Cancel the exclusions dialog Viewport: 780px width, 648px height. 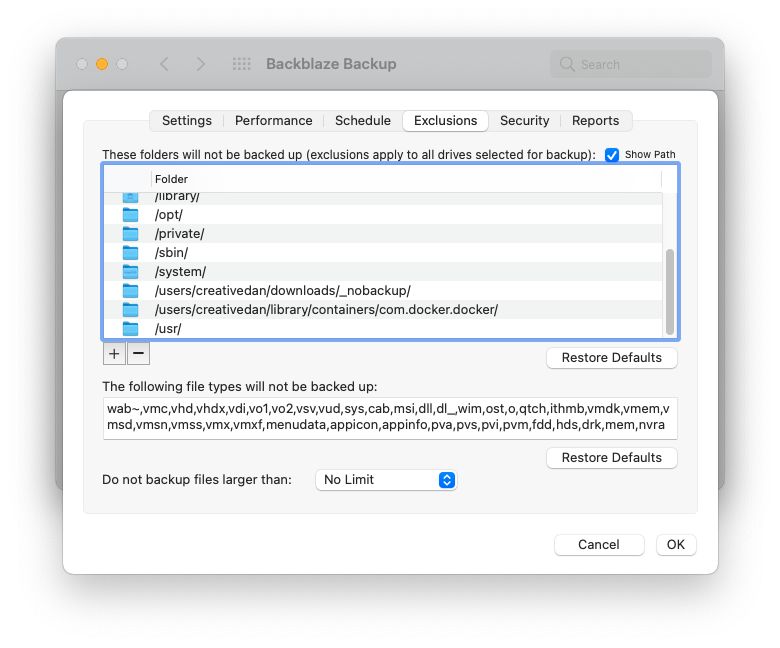[599, 545]
